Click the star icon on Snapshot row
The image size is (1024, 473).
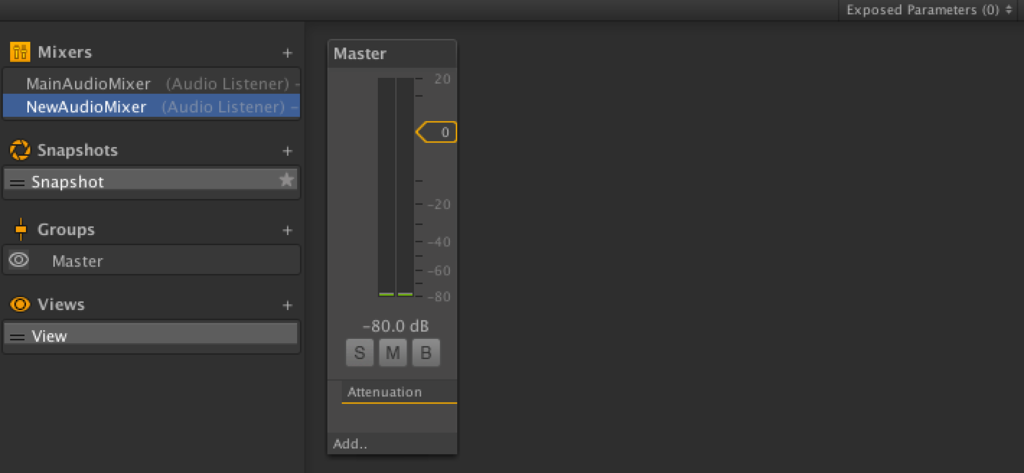click(287, 180)
